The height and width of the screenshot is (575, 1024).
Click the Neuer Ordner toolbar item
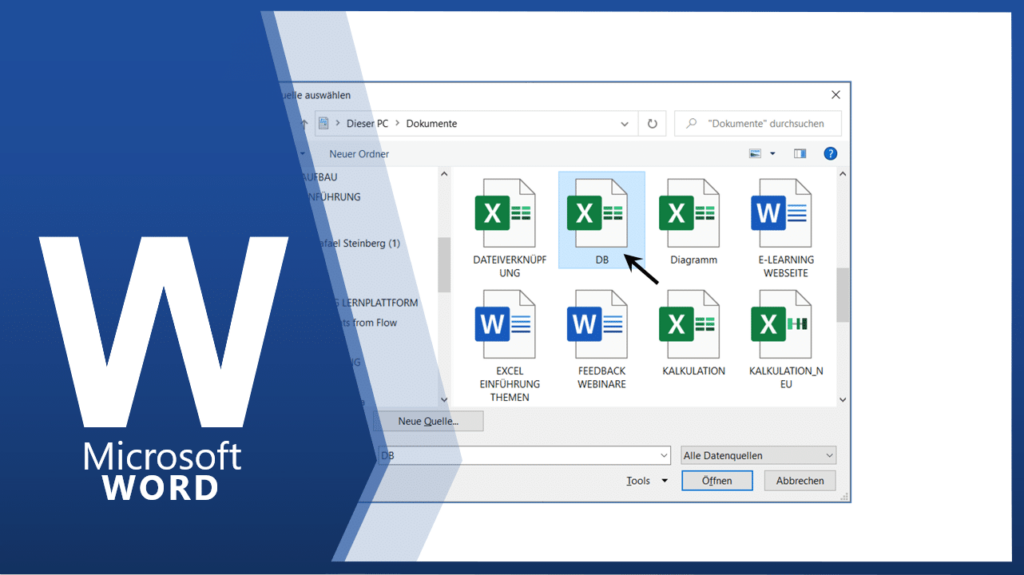(359, 154)
